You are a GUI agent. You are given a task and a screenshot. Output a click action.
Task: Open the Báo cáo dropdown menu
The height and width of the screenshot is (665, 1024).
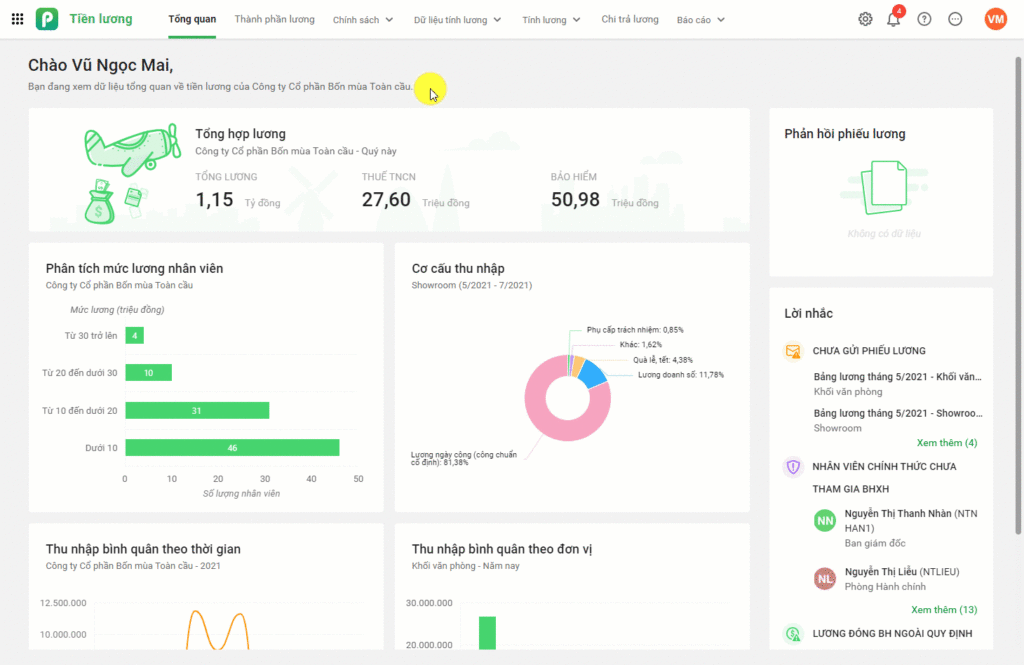pyautogui.click(x=700, y=20)
